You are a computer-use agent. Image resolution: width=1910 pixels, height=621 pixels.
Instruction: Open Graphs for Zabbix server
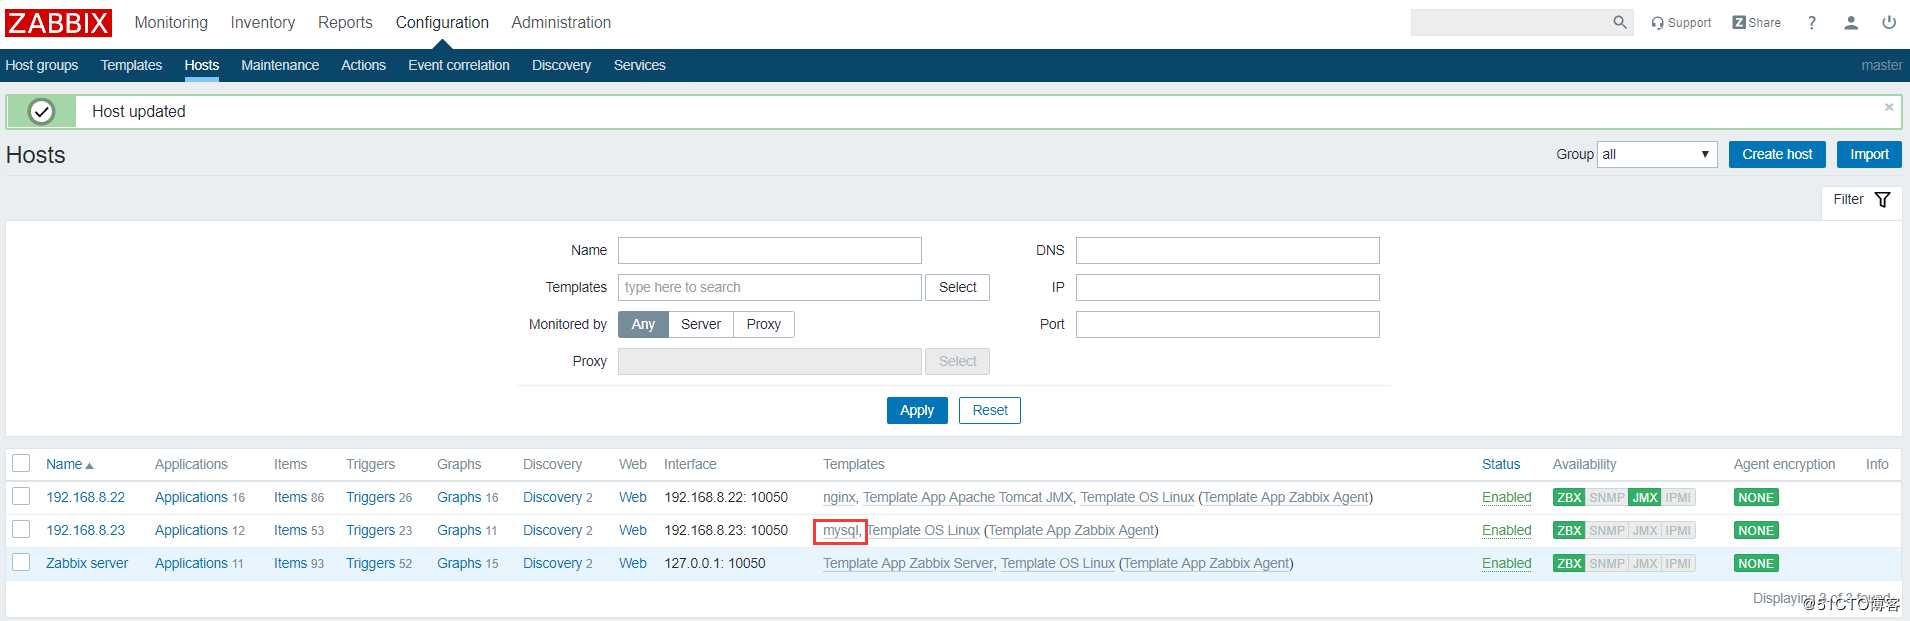pos(459,563)
